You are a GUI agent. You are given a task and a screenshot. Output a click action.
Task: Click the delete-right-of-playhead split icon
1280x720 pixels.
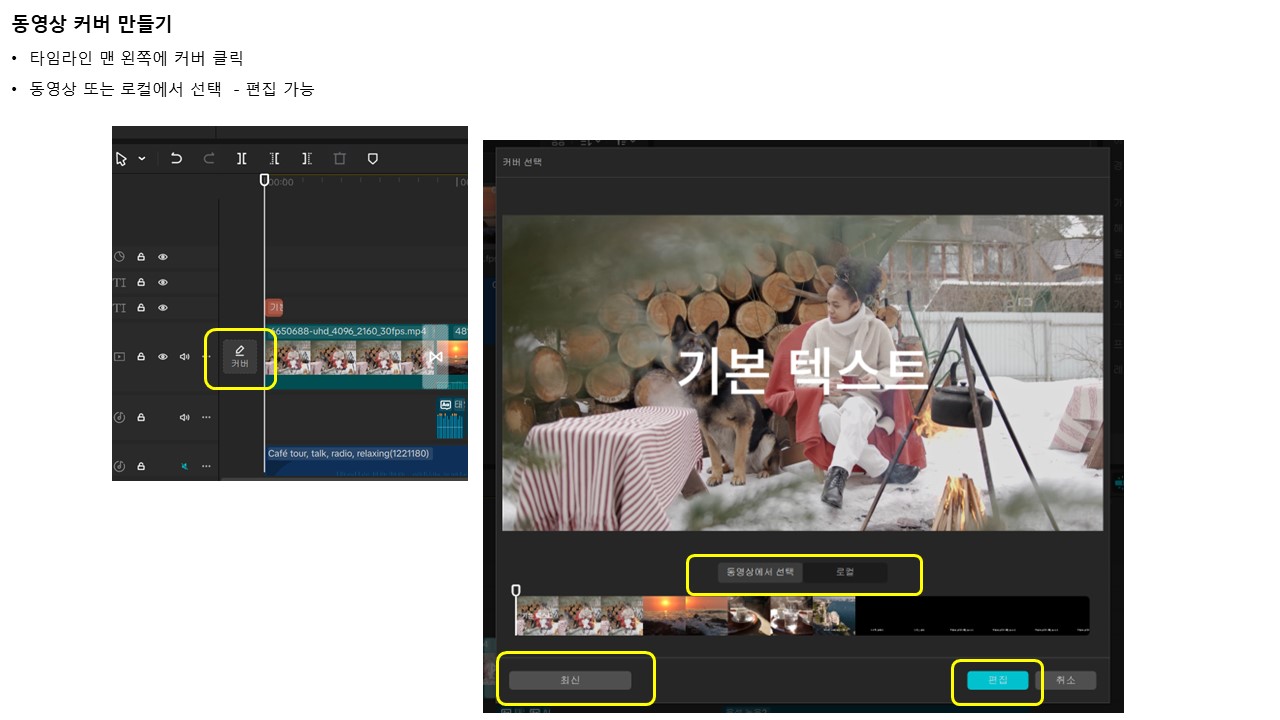pos(307,159)
